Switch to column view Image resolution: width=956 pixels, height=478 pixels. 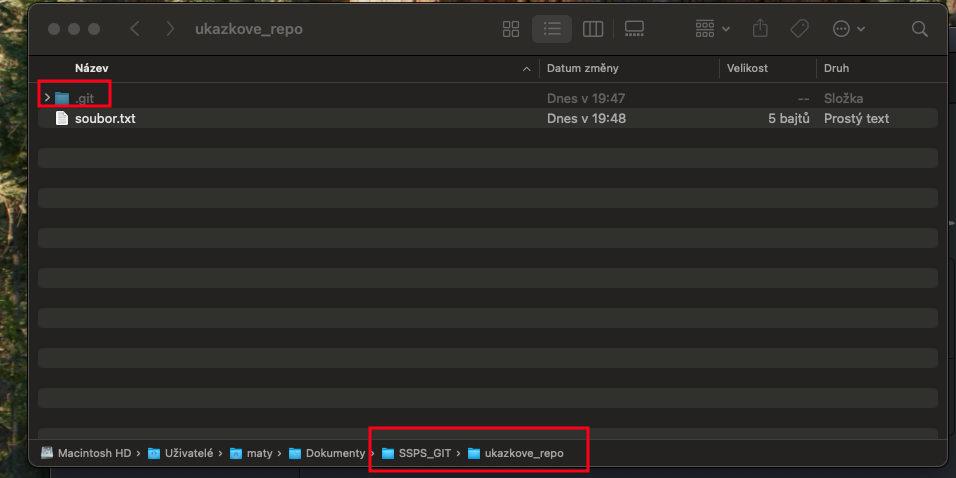pos(593,29)
